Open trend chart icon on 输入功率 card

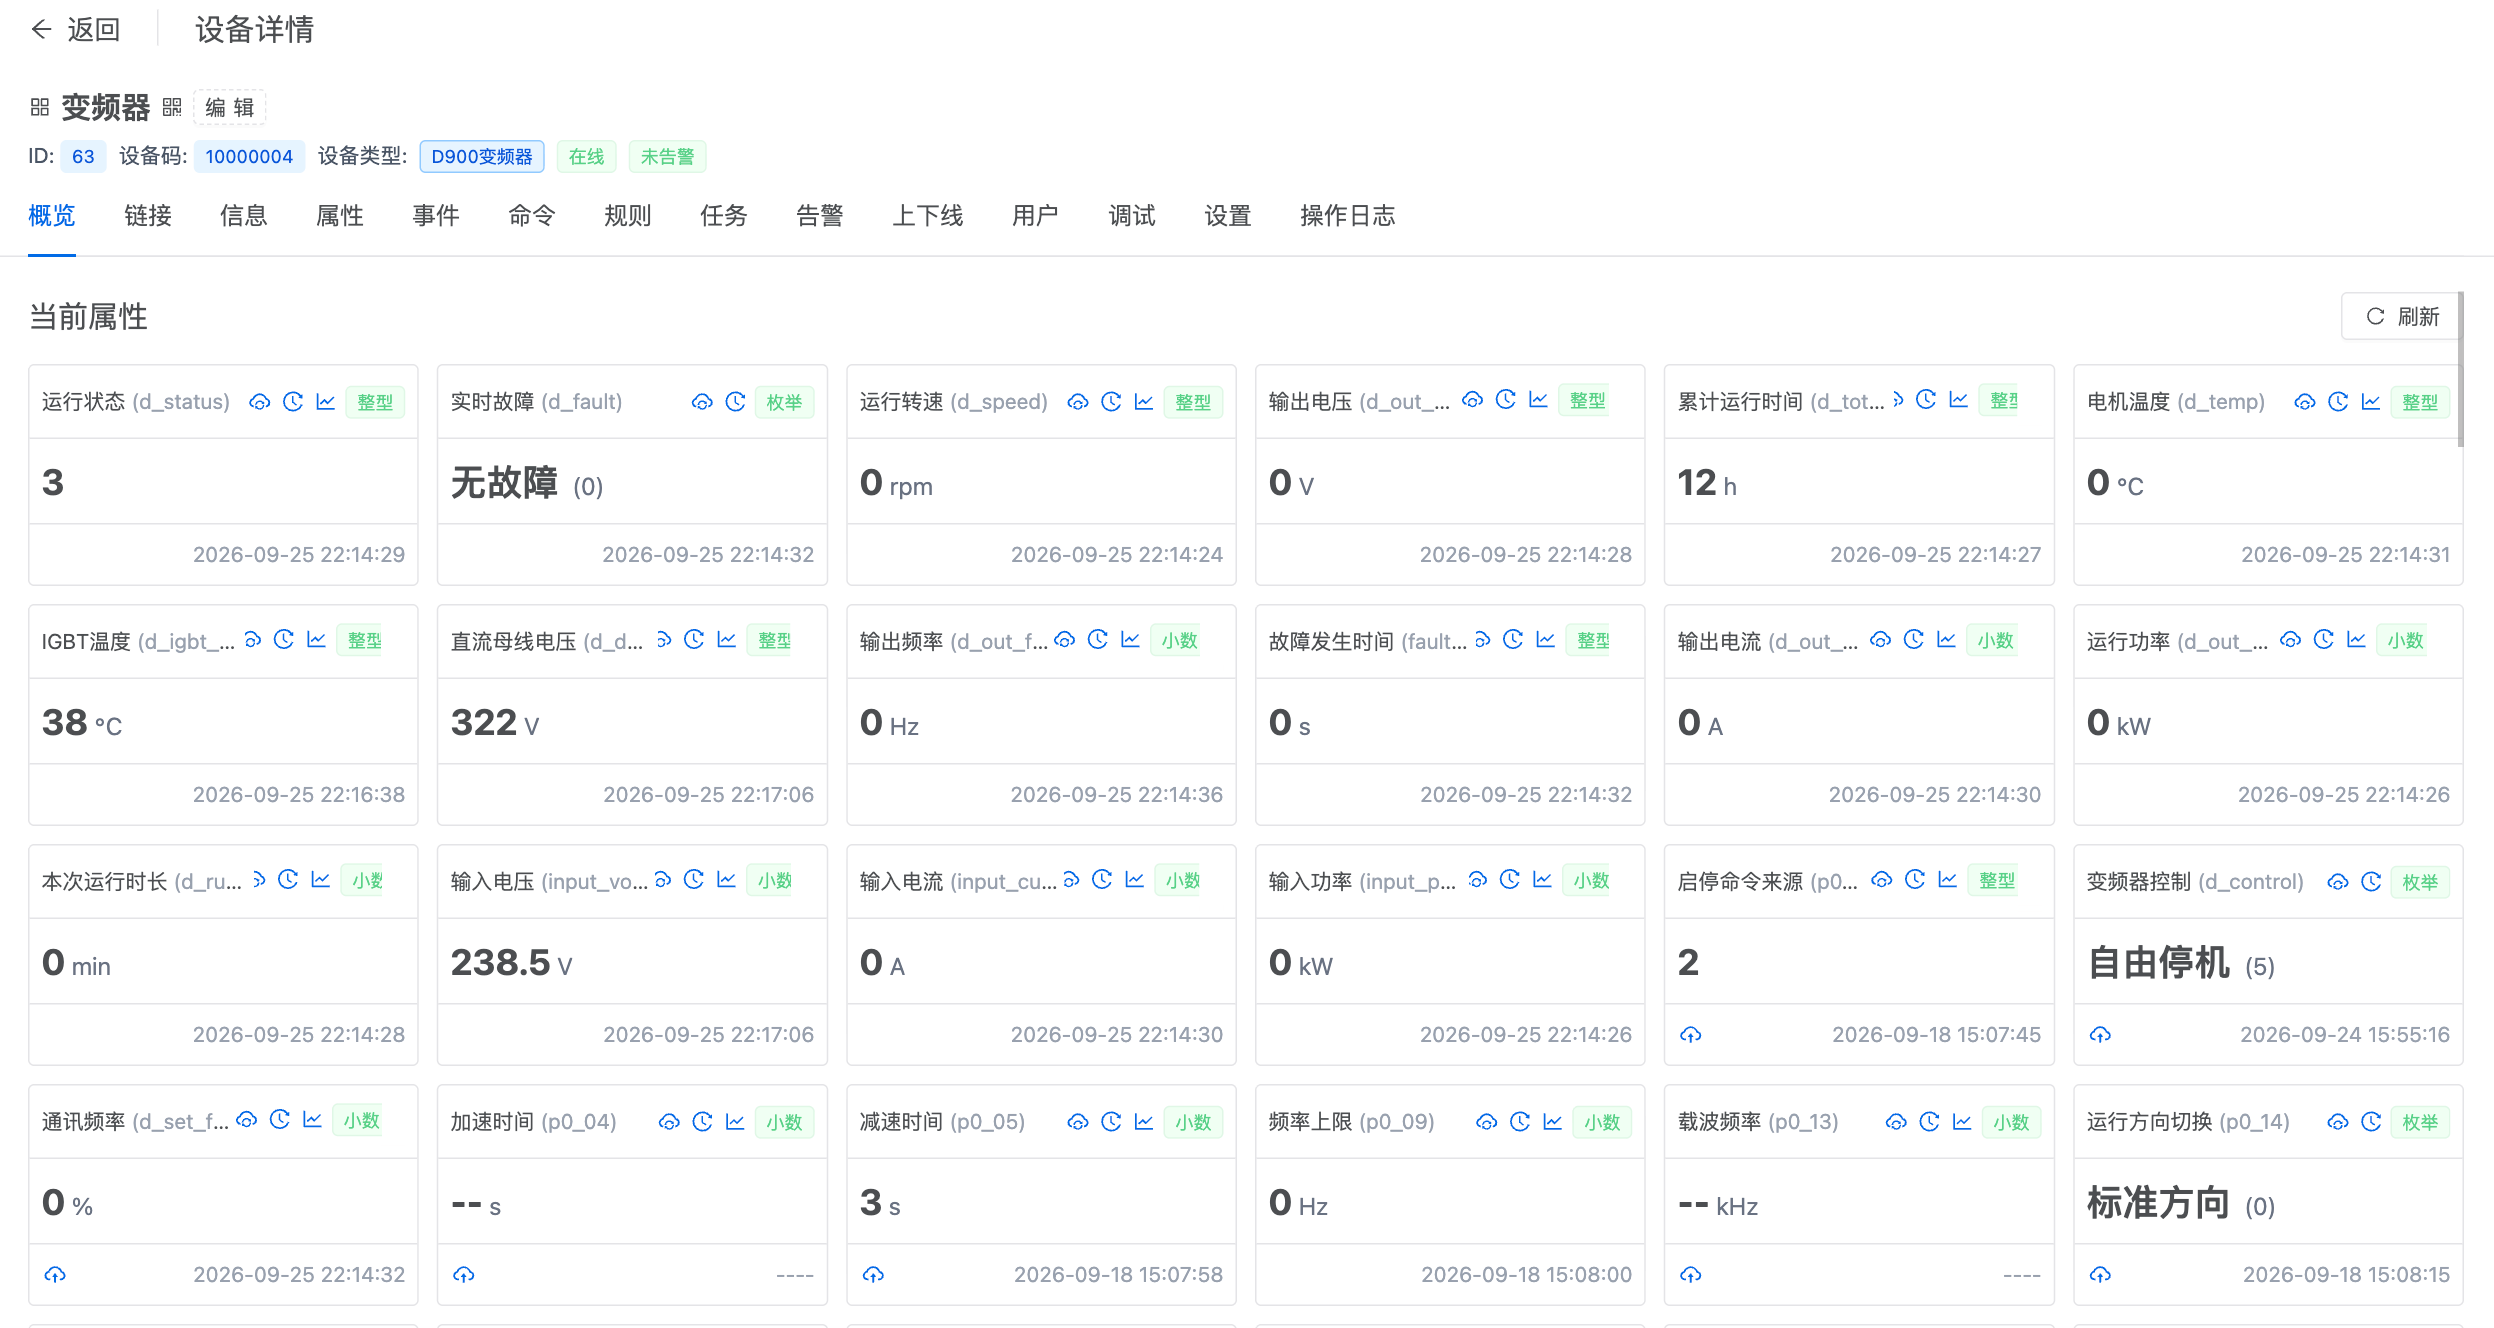coord(1543,880)
